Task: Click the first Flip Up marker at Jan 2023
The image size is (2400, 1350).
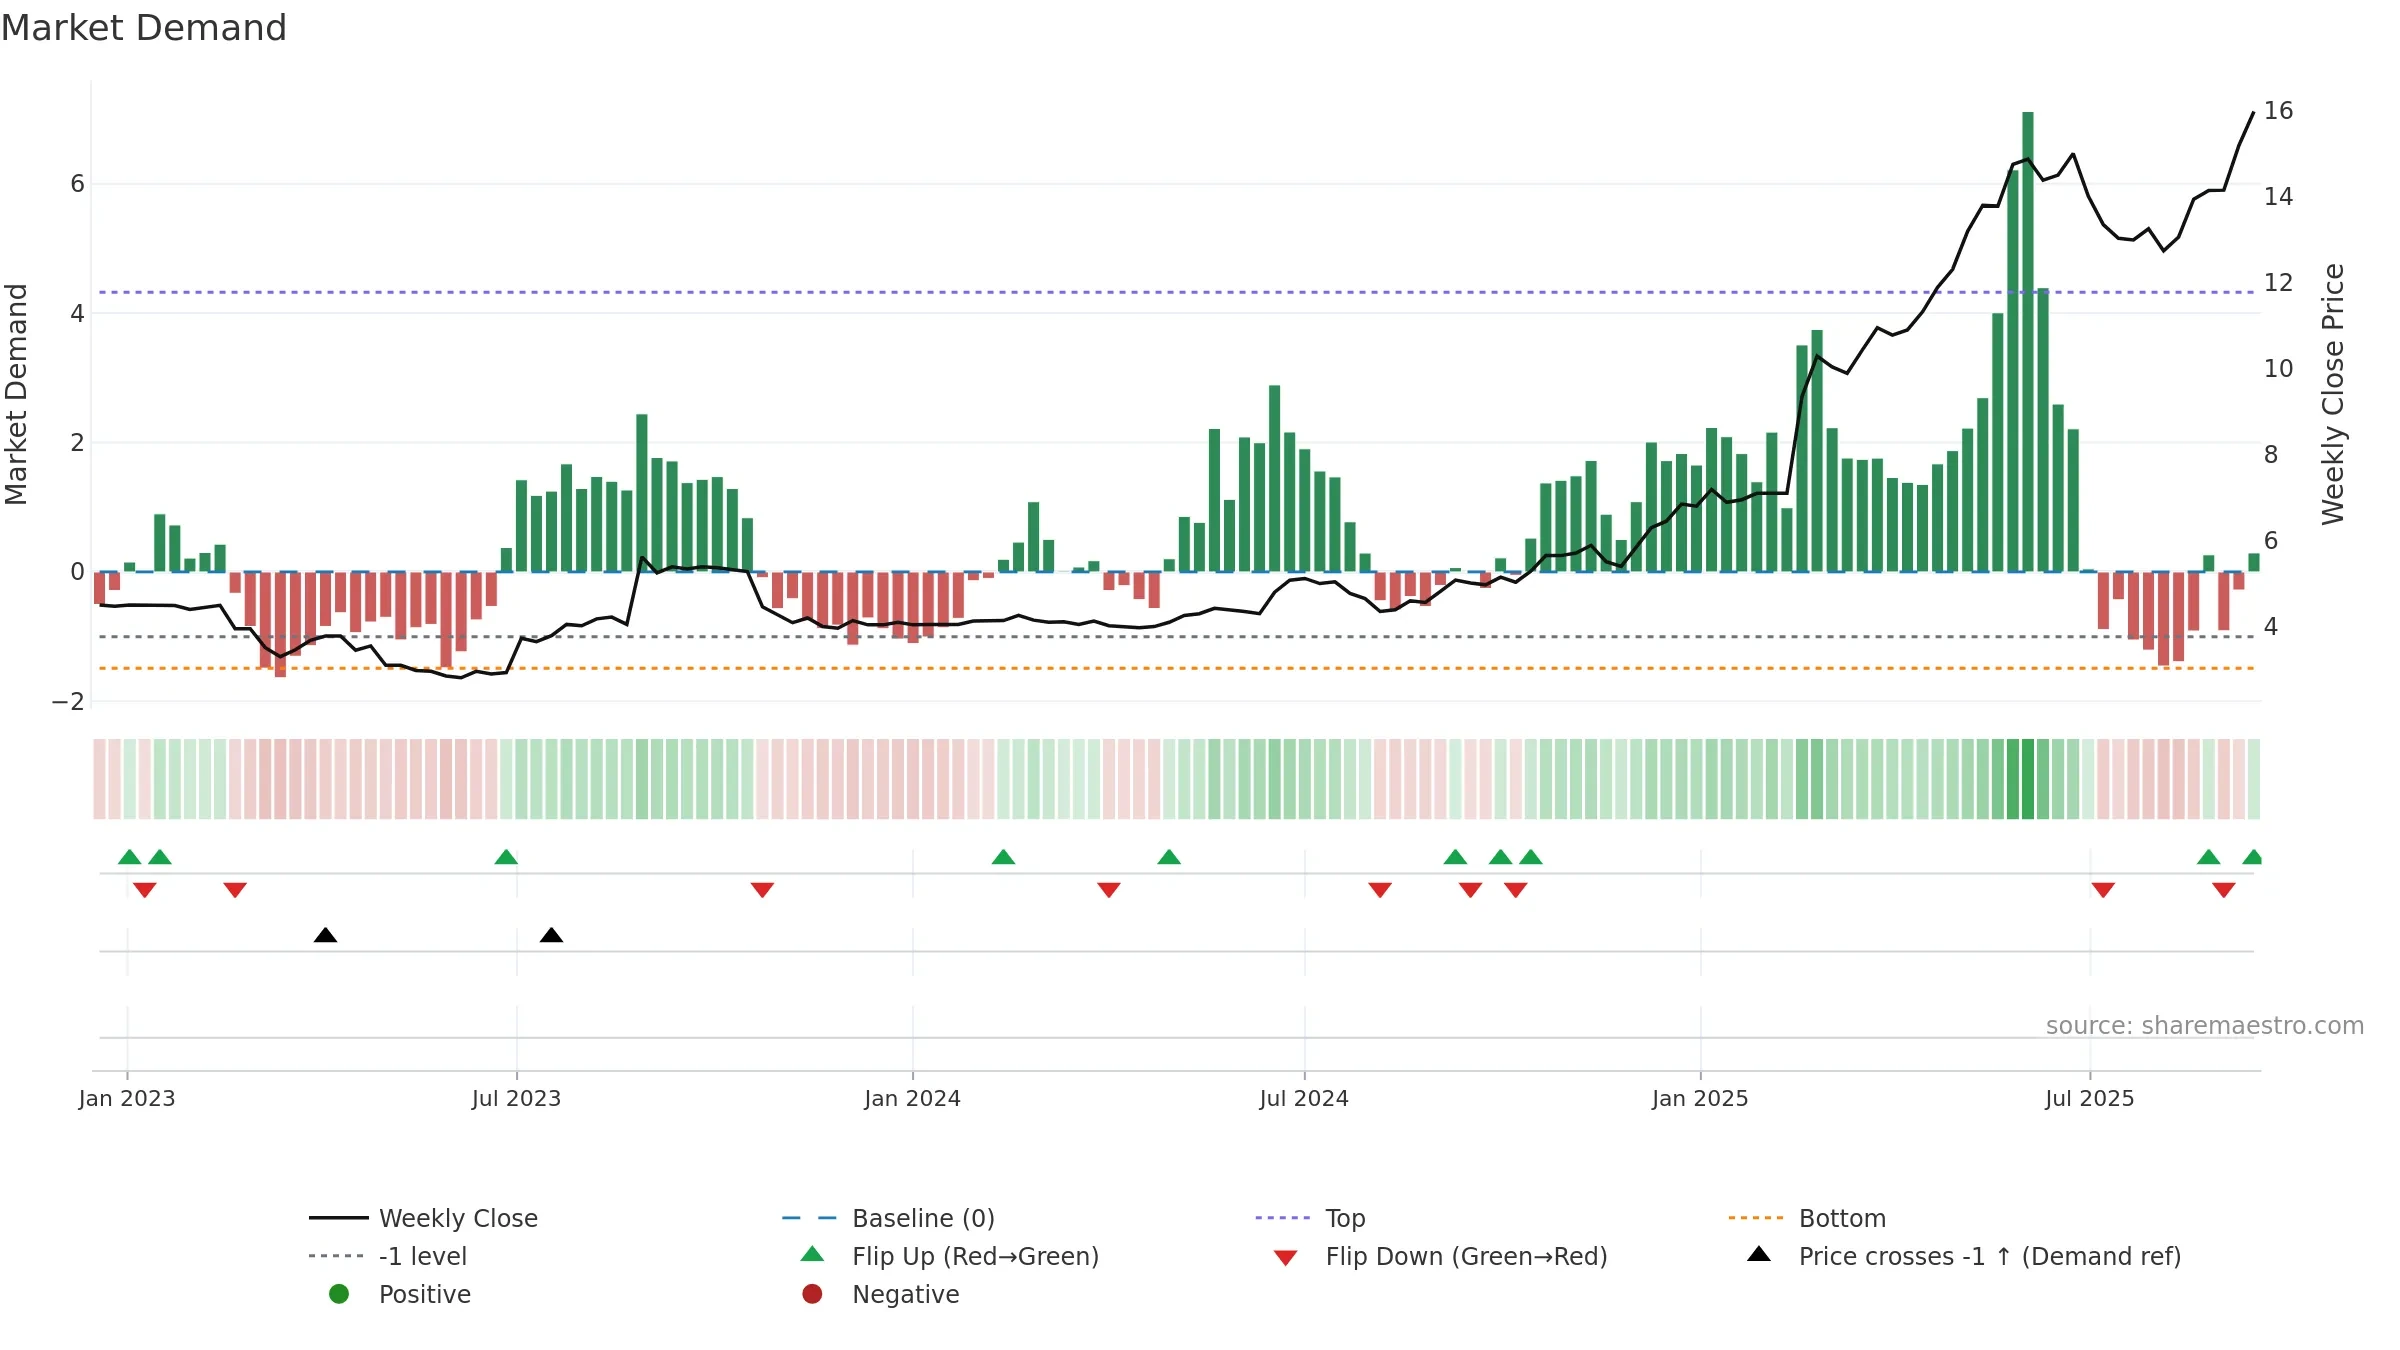Action: coord(130,857)
